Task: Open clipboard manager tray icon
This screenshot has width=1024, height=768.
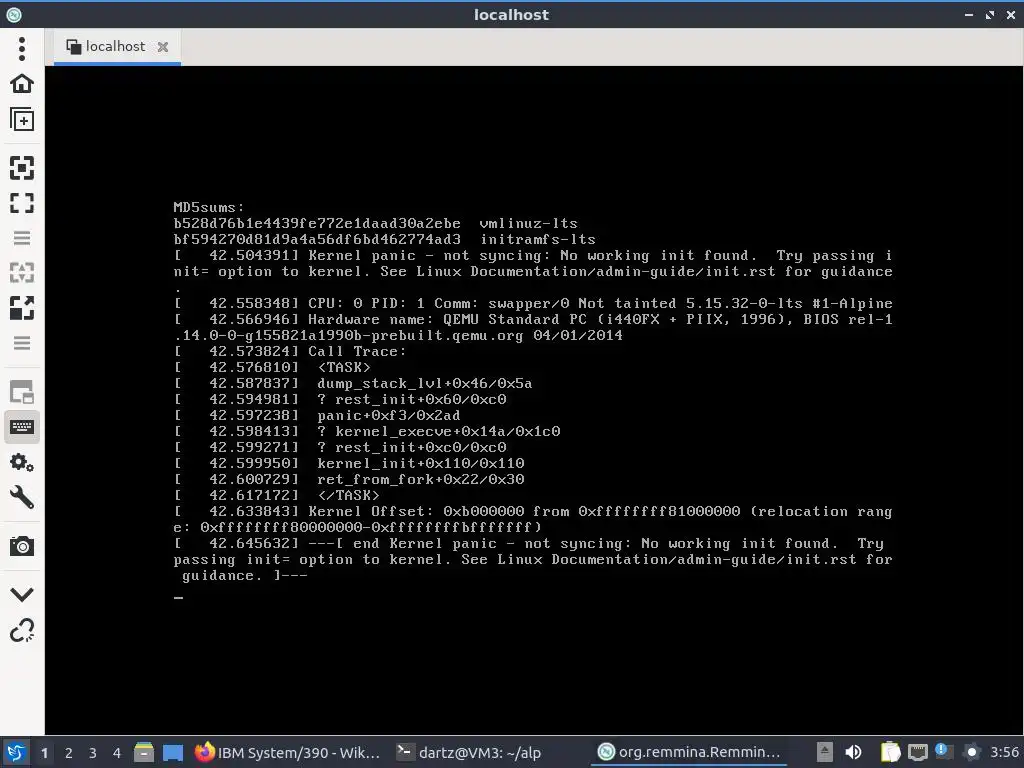Action: [890, 752]
